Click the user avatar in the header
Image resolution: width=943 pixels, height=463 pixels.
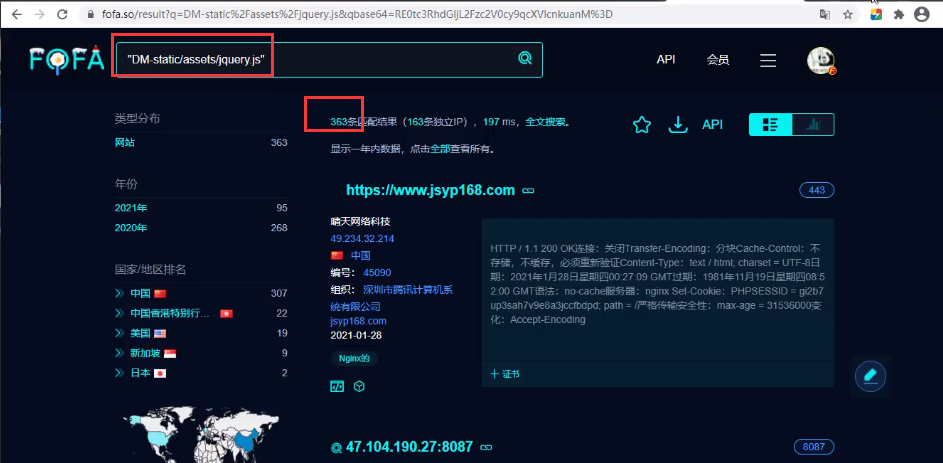point(821,60)
